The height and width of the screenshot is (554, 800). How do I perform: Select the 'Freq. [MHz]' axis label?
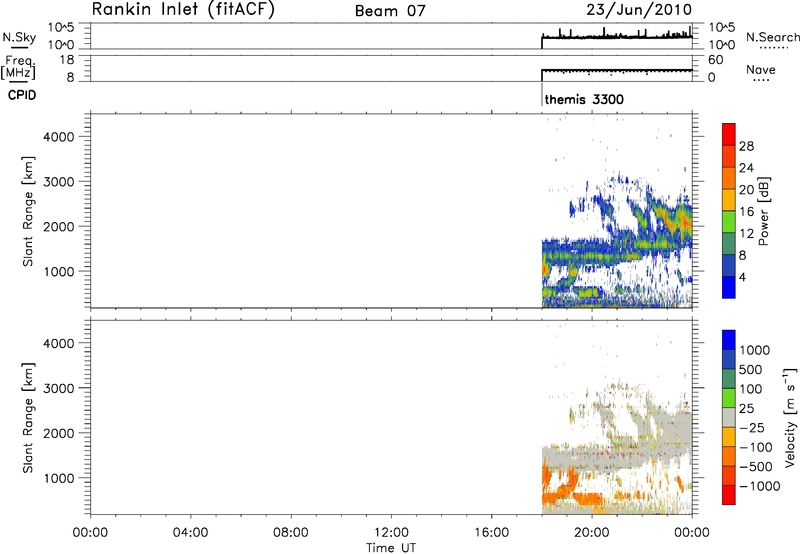[18, 67]
